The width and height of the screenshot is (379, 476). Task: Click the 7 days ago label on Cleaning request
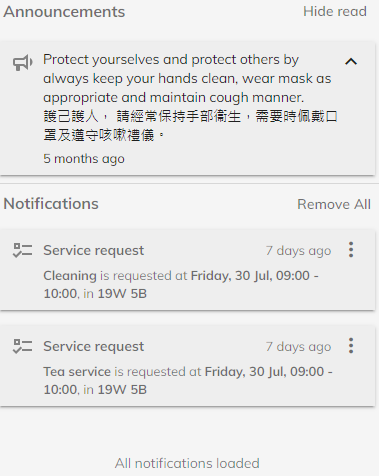[298, 251]
